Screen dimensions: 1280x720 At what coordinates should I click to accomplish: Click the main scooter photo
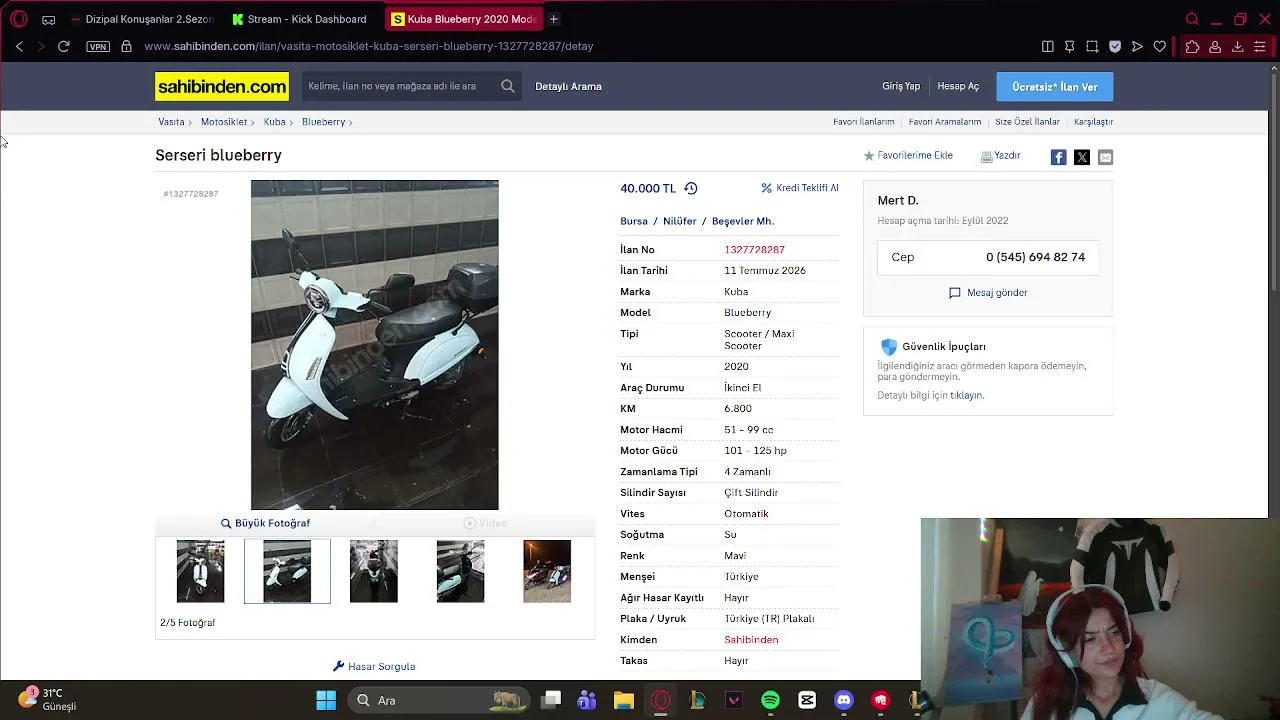pos(374,345)
